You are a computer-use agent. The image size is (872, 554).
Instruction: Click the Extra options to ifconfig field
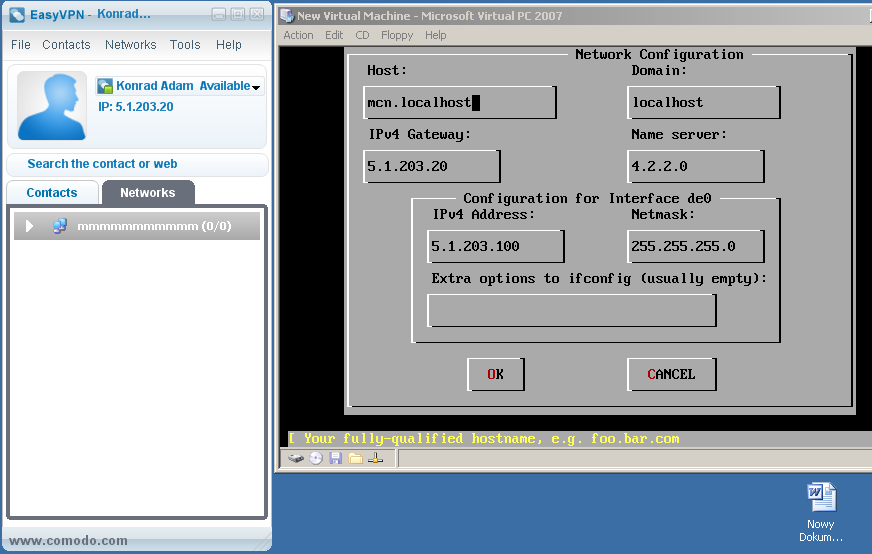pyautogui.click(x=572, y=310)
